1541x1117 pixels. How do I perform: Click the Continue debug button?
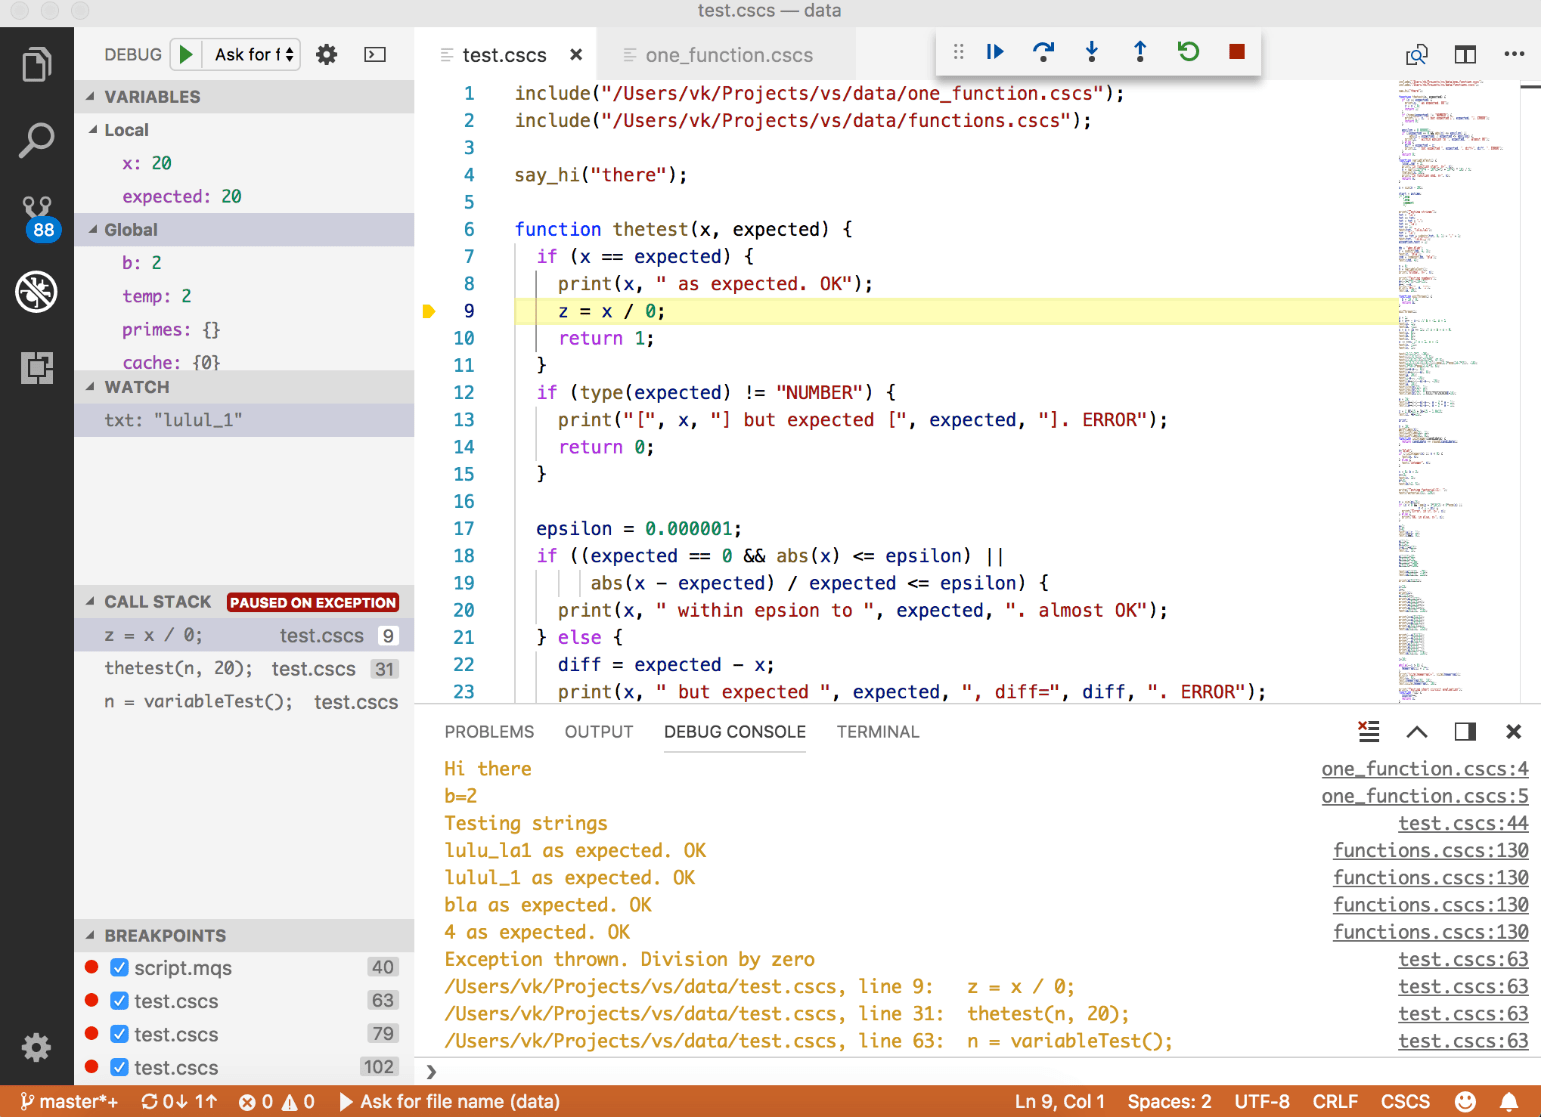[x=993, y=51]
